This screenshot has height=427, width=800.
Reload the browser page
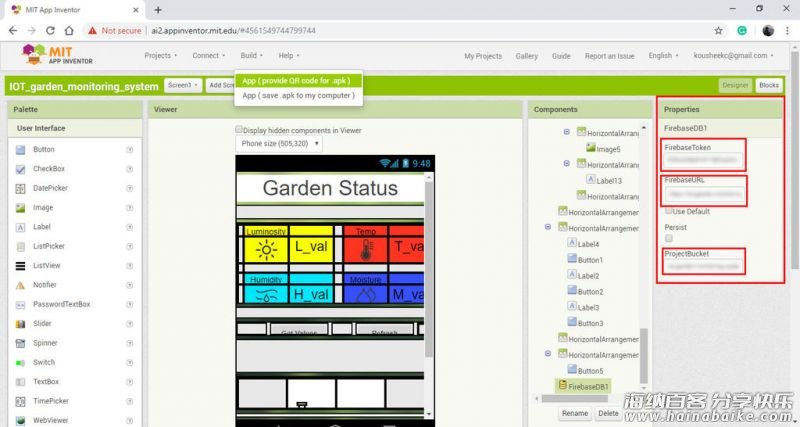[x=50, y=31]
